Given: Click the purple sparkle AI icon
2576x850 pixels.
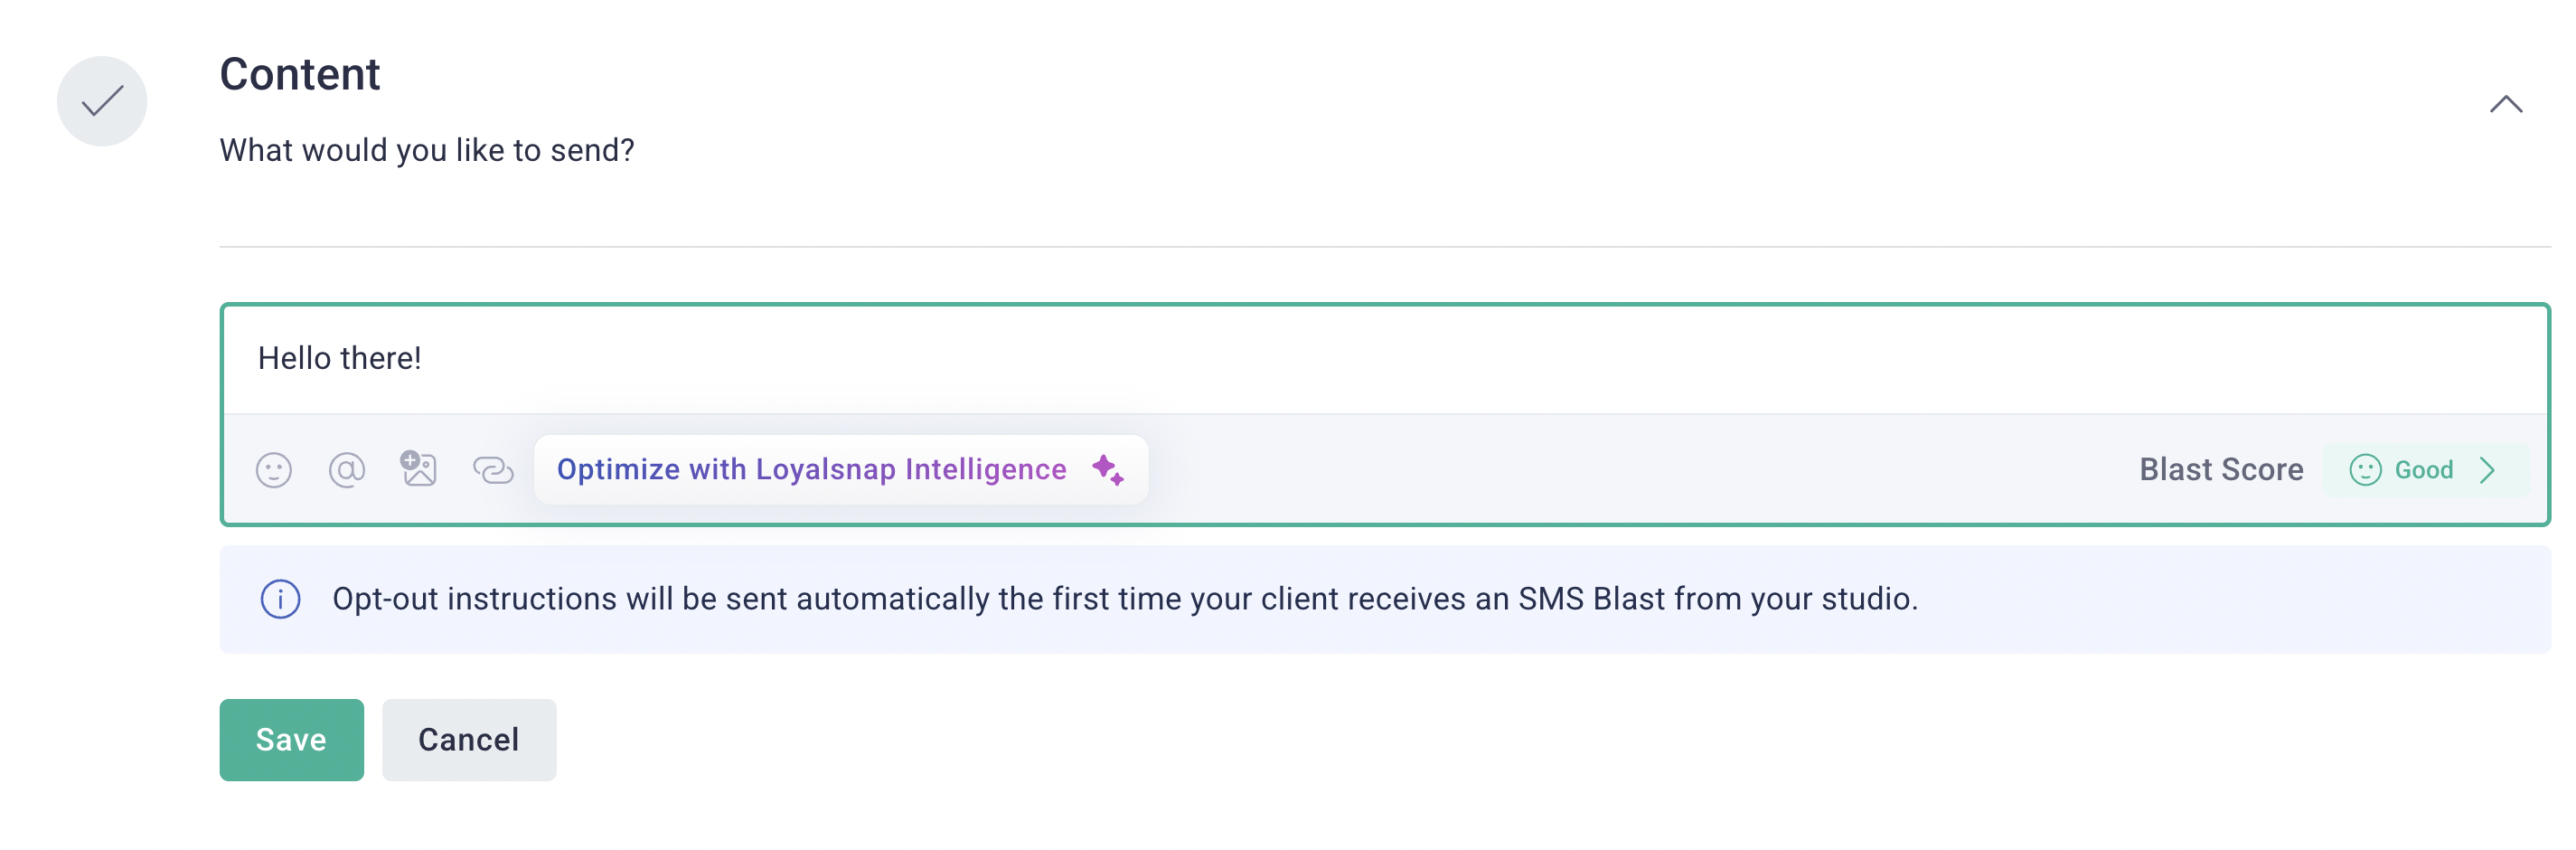Looking at the screenshot, I should (1108, 469).
